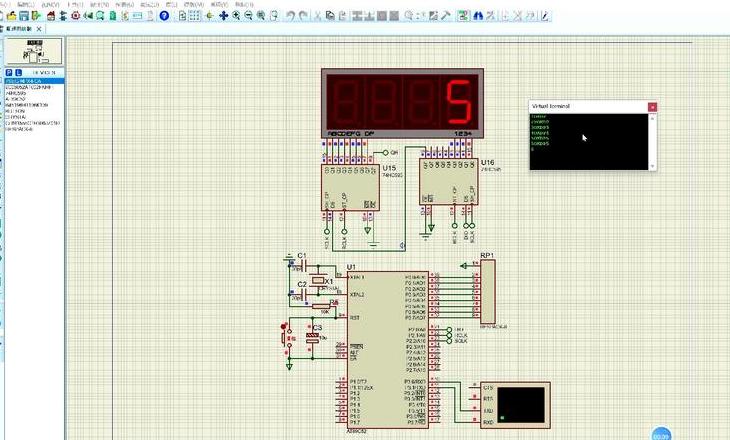Select the U16 shift register chip
The width and height of the screenshot is (730, 440).
448,182
